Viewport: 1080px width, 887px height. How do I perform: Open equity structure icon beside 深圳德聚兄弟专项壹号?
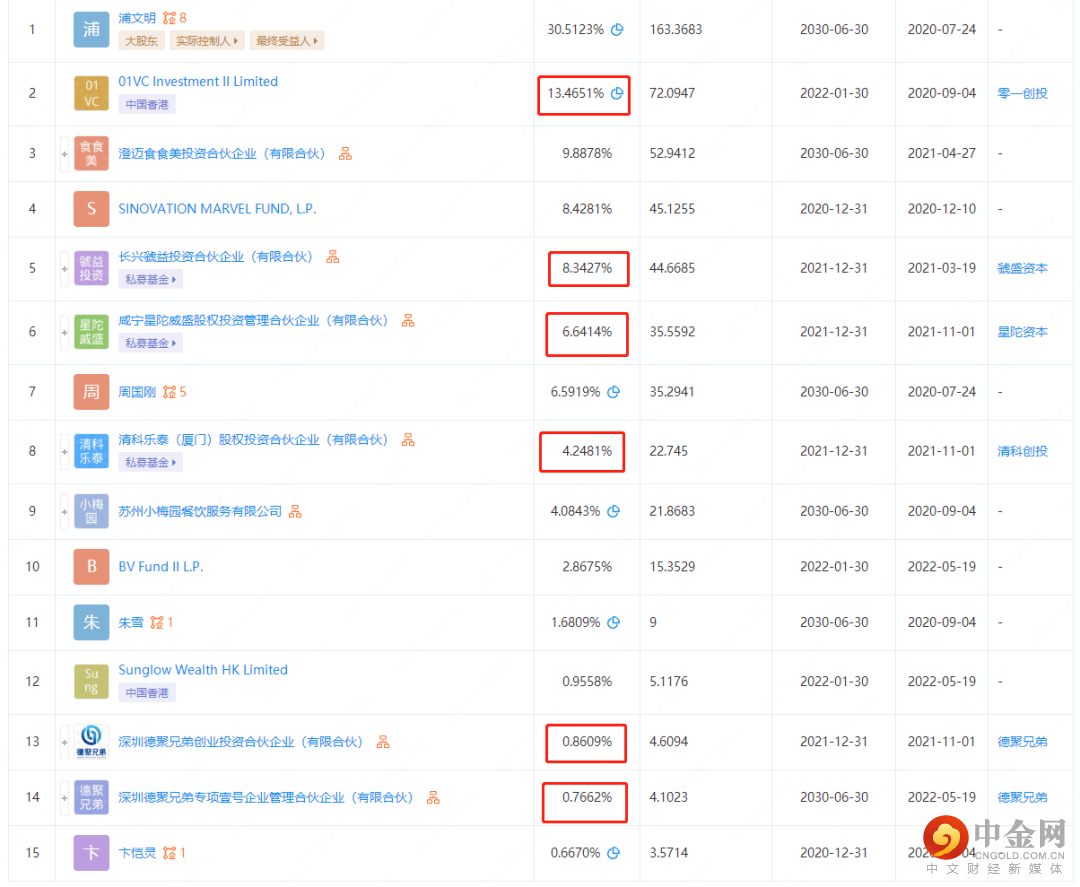[x=433, y=797]
